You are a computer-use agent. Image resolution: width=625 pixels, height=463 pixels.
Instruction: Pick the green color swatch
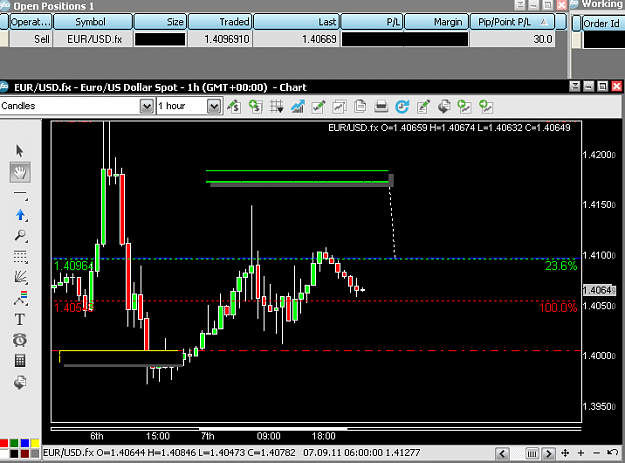pos(14,443)
